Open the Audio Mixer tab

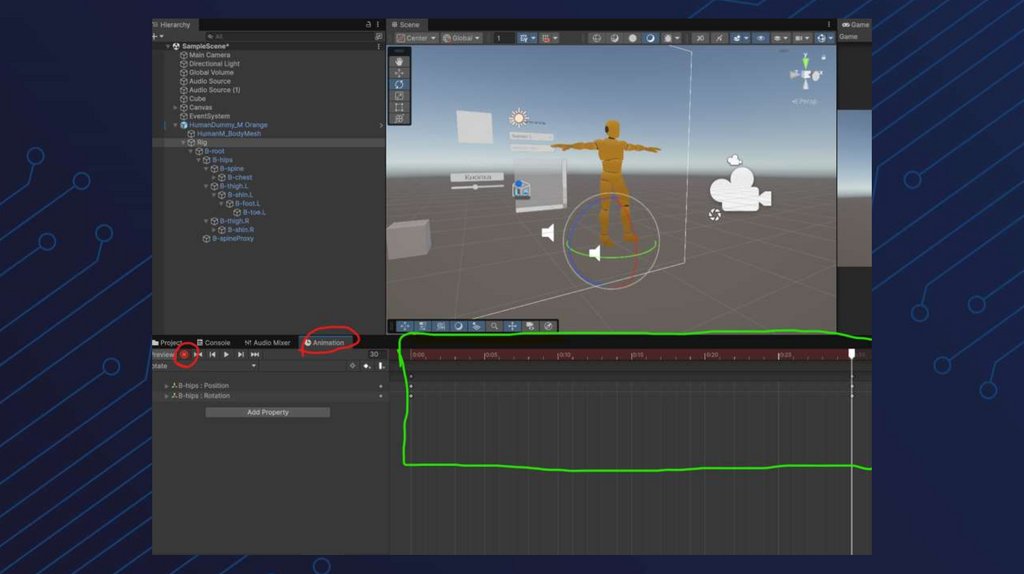(x=267, y=342)
